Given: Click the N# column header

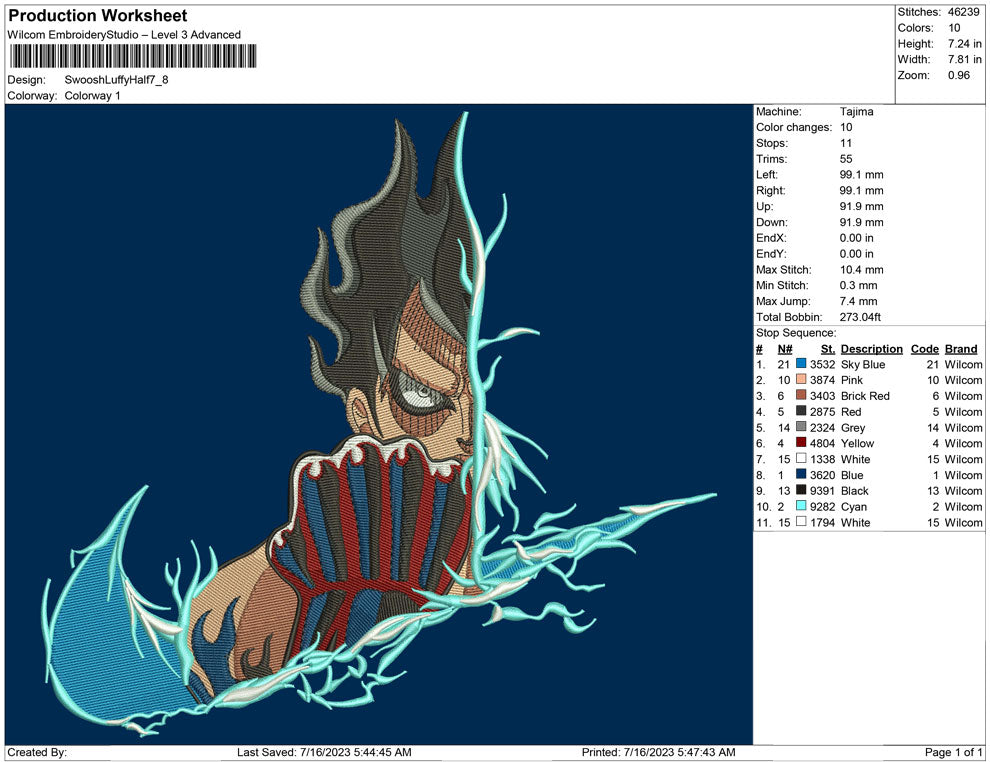Looking at the screenshot, I should click(785, 349).
